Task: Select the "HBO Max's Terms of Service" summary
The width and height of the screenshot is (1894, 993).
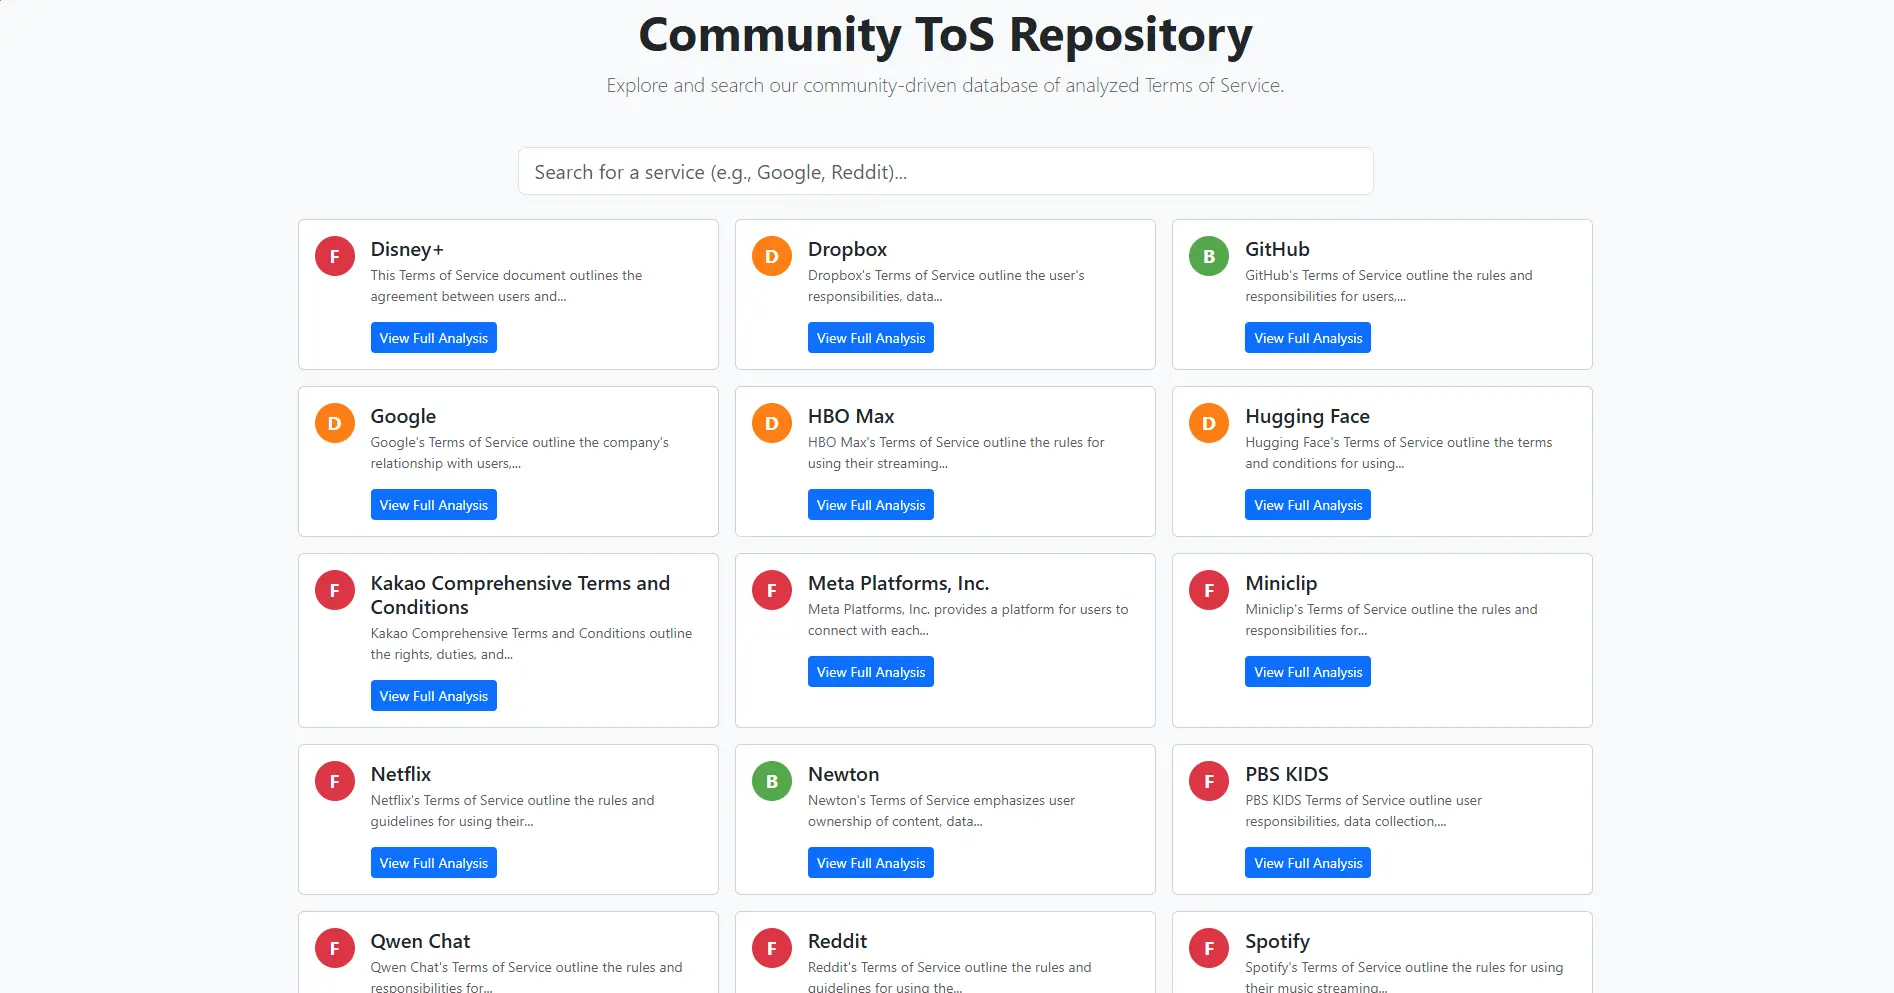Action: [x=956, y=453]
